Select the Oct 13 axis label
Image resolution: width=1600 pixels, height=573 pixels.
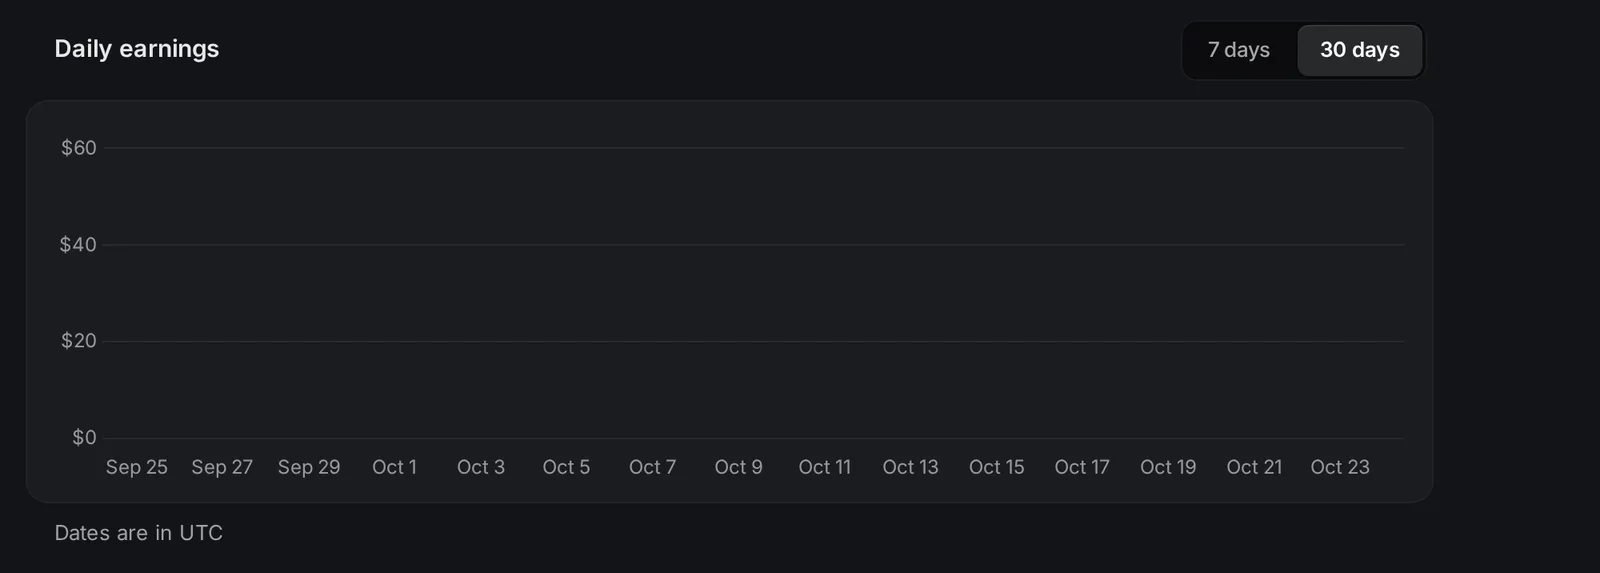click(910, 467)
